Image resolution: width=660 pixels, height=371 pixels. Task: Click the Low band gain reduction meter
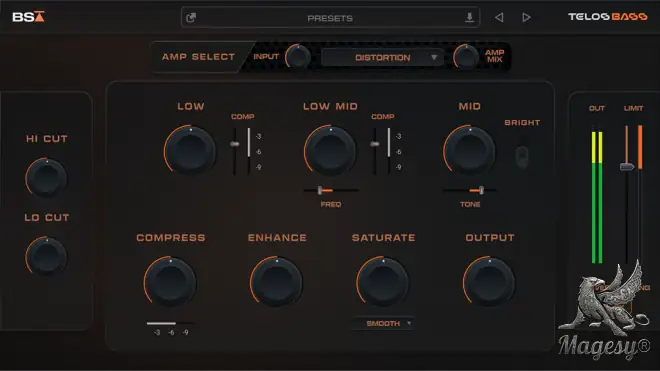249,151
